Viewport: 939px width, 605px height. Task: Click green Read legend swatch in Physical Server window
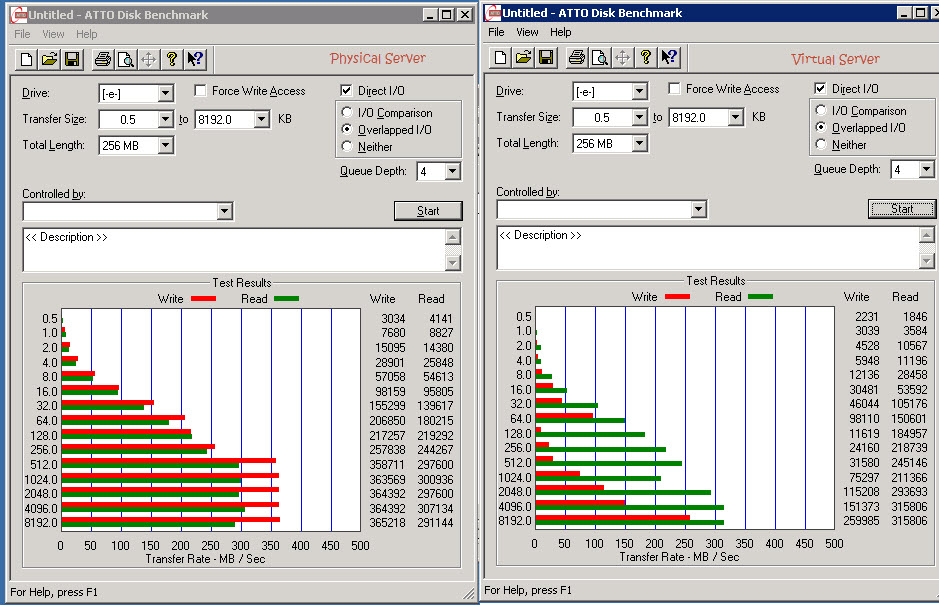click(x=286, y=298)
